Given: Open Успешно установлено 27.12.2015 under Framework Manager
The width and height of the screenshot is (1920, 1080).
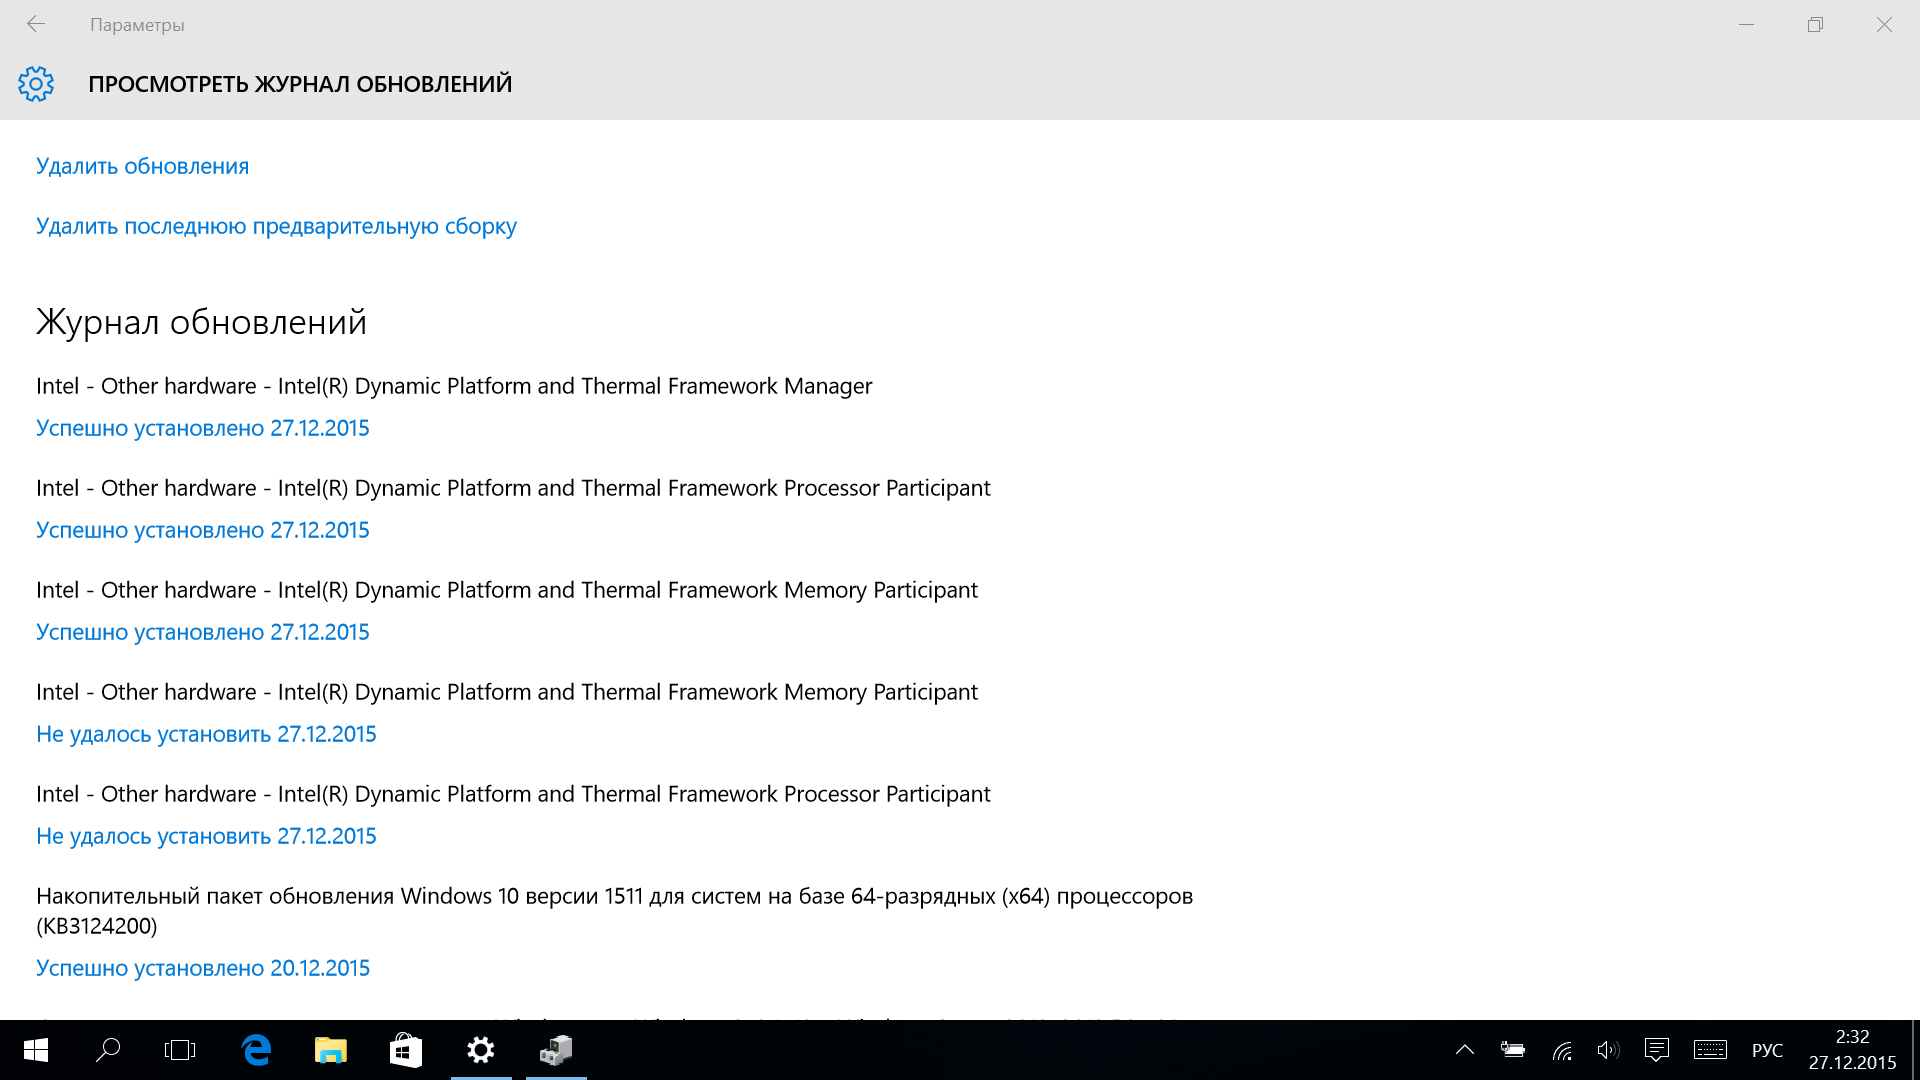Looking at the screenshot, I should [203, 428].
